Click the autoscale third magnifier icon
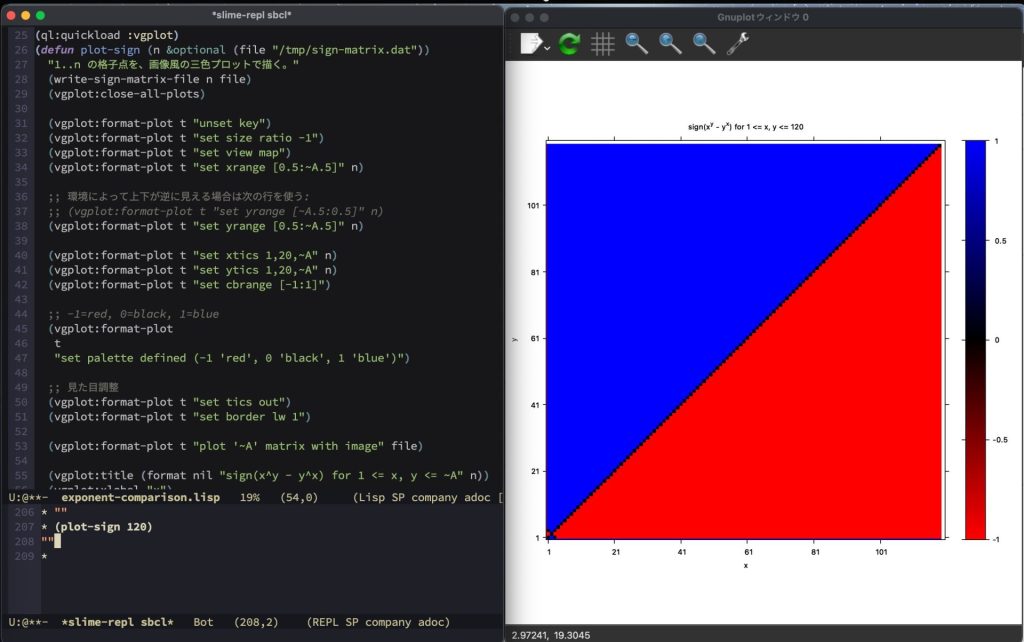The image size is (1024, 642). click(704, 44)
